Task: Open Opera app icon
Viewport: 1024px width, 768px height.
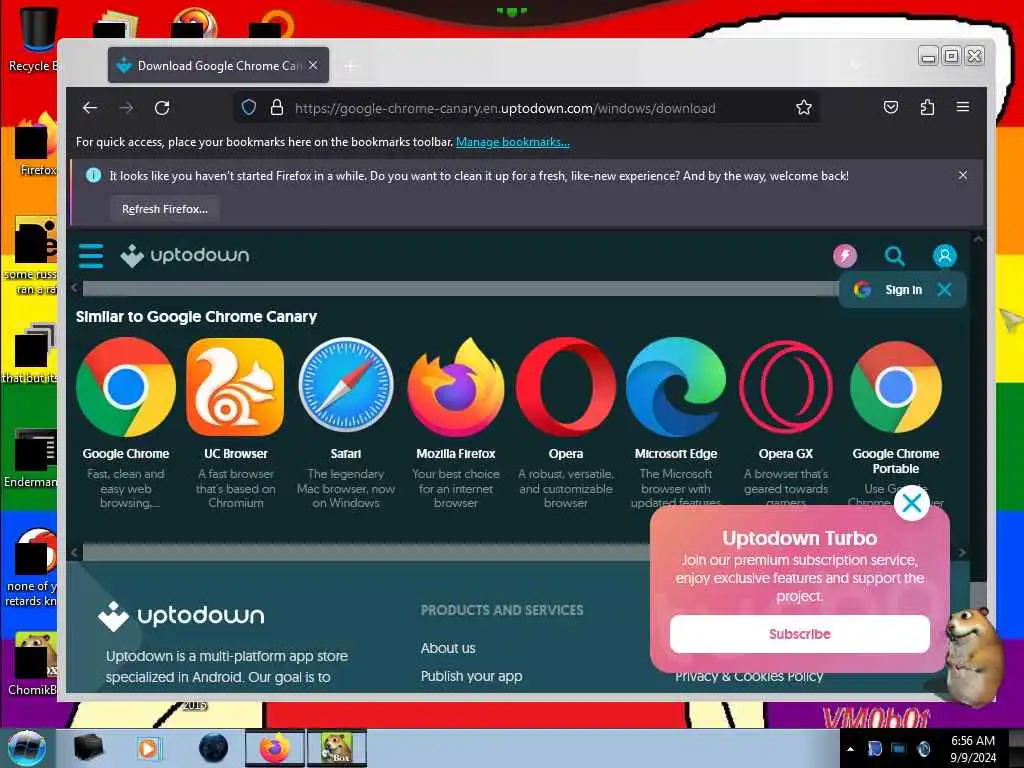Action: (566, 387)
